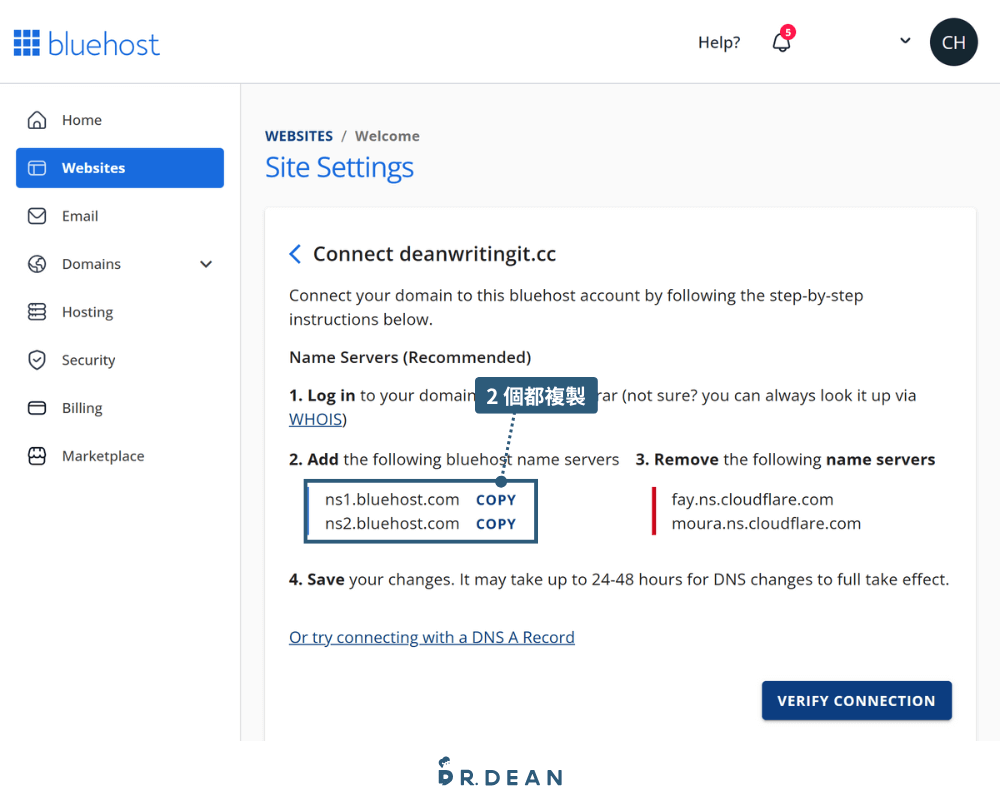Open the Security section
1000x800 pixels.
[x=120, y=360]
